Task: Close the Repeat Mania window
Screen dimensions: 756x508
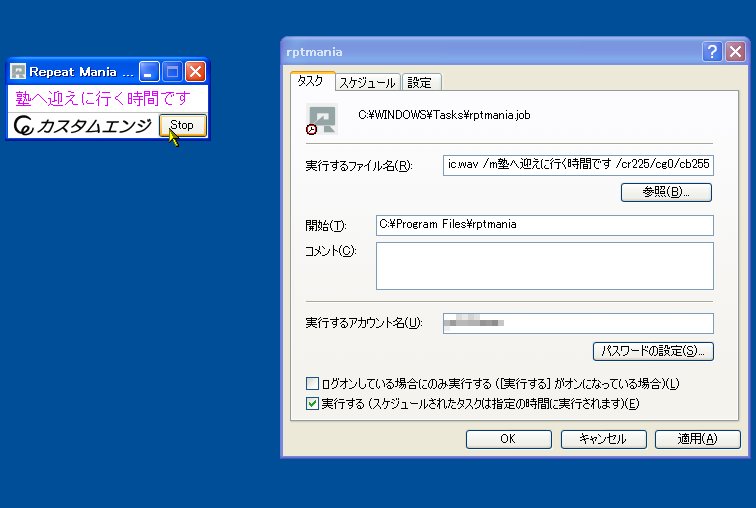Action: coord(195,72)
